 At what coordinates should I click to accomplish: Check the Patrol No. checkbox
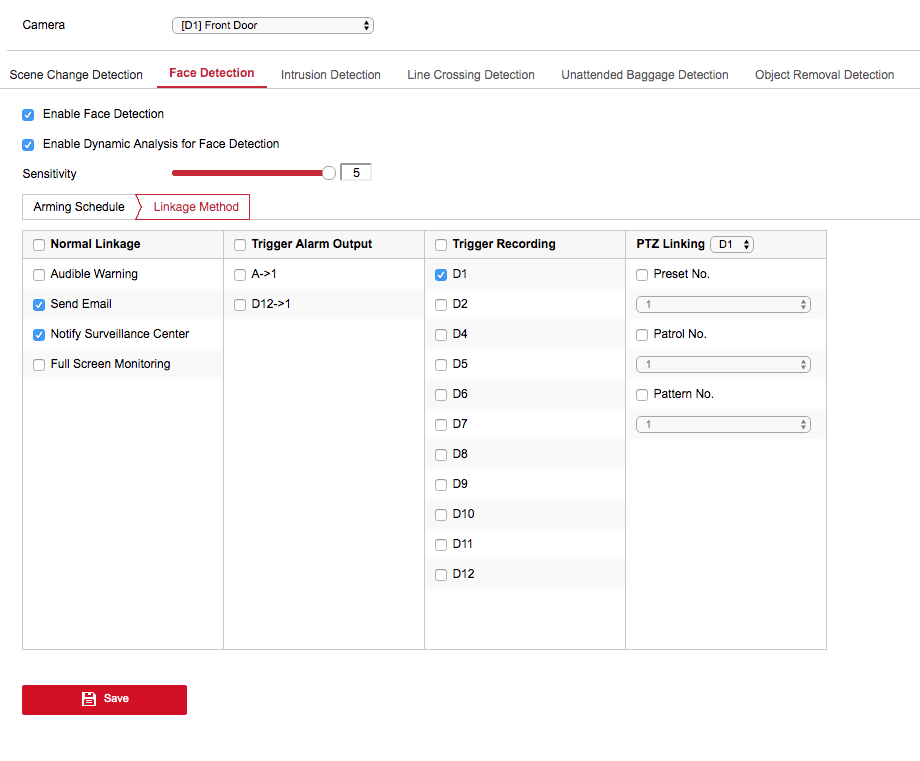point(642,335)
